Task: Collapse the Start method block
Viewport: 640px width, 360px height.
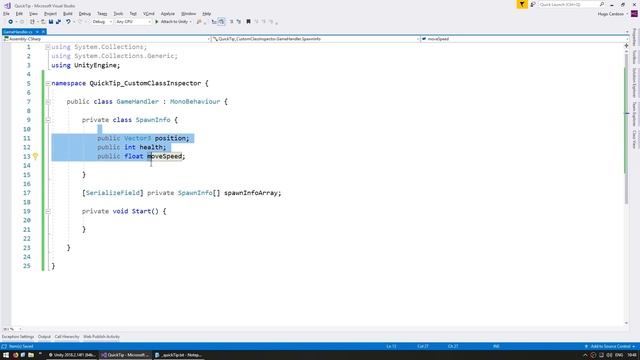Action: coord(48,211)
